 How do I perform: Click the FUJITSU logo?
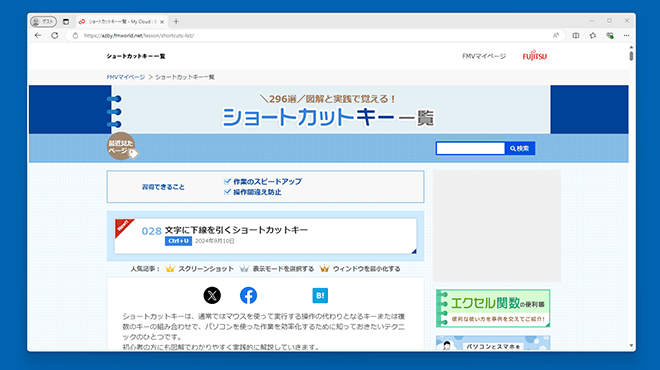535,56
